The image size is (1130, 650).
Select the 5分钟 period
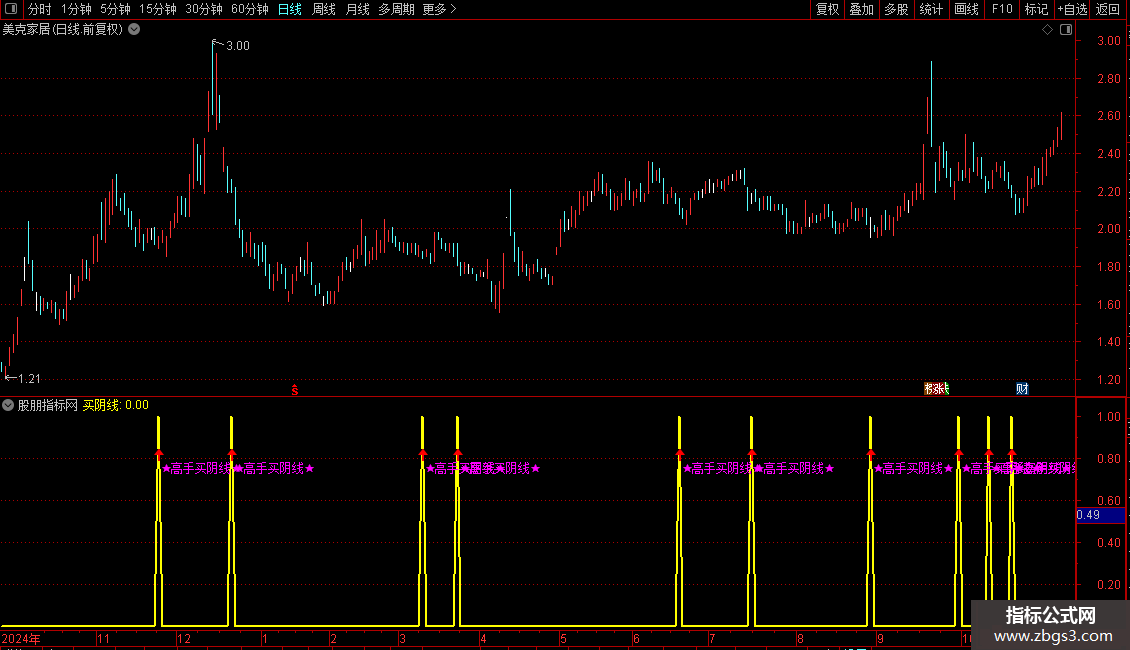pos(115,9)
